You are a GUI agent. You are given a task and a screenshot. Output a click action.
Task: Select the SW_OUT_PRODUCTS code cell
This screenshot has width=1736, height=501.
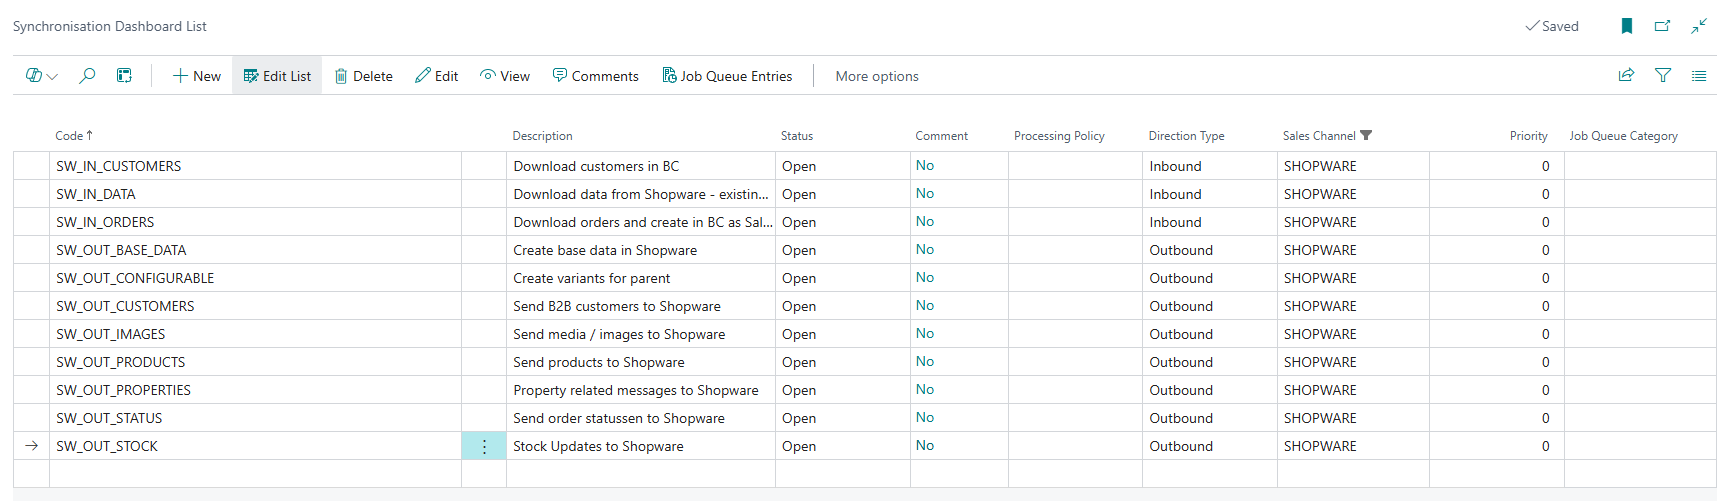[255, 362]
